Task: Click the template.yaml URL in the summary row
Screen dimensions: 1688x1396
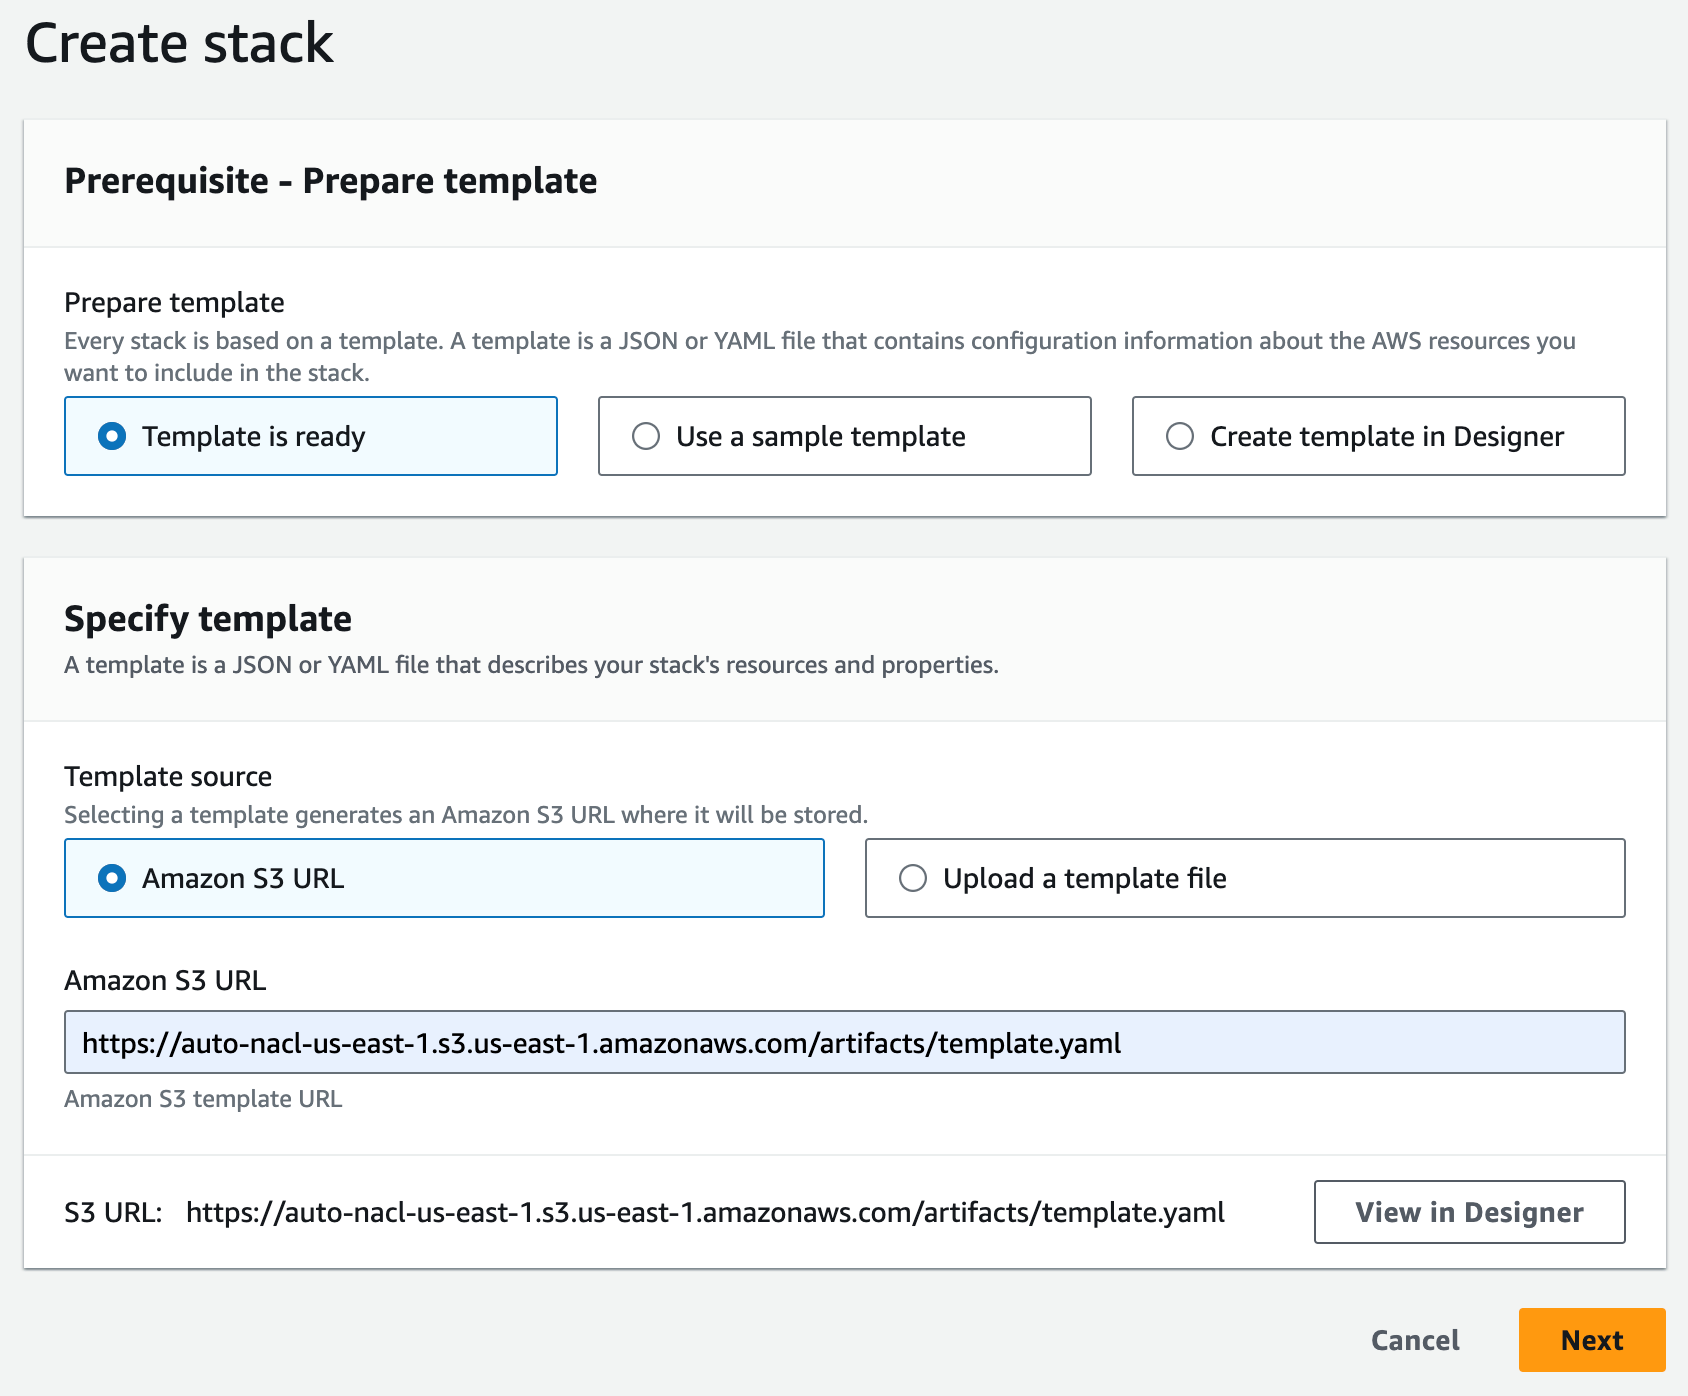Action: point(705,1212)
